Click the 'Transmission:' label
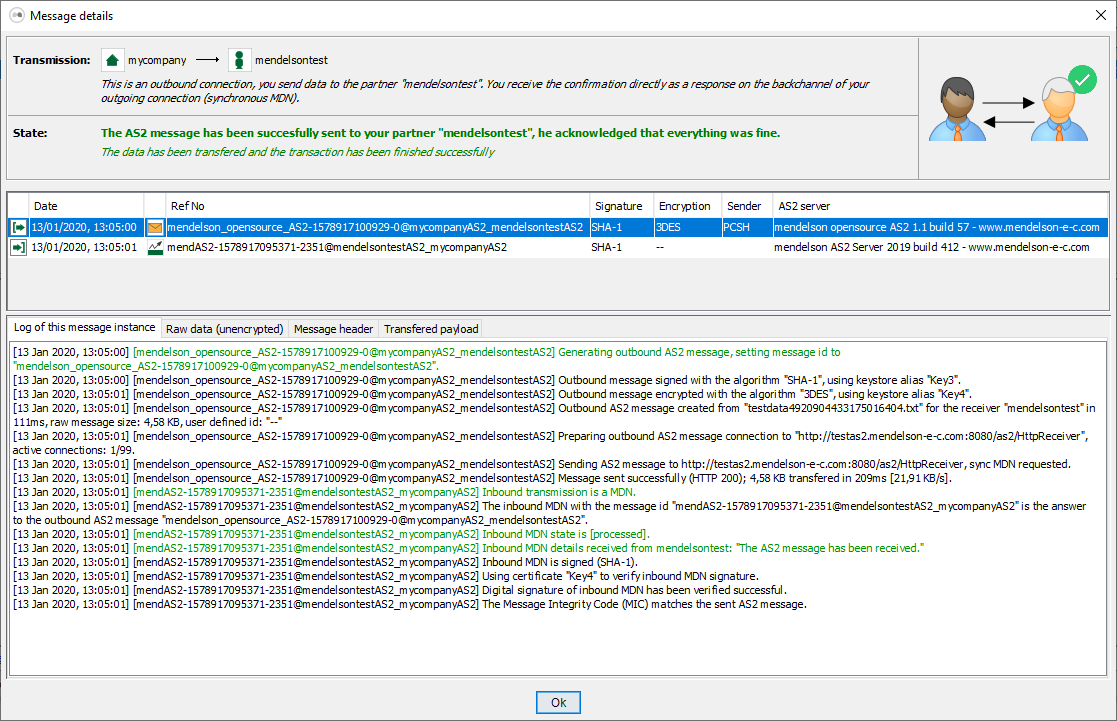This screenshot has width=1117, height=721. click(51, 61)
